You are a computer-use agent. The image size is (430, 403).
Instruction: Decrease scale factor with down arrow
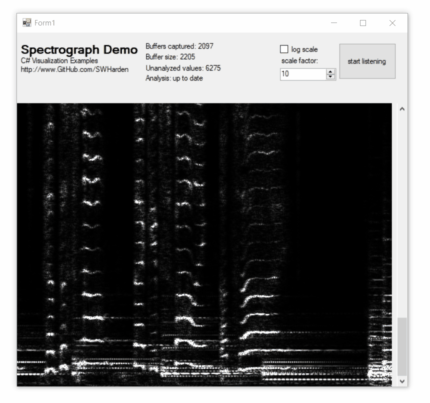click(x=330, y=77)
